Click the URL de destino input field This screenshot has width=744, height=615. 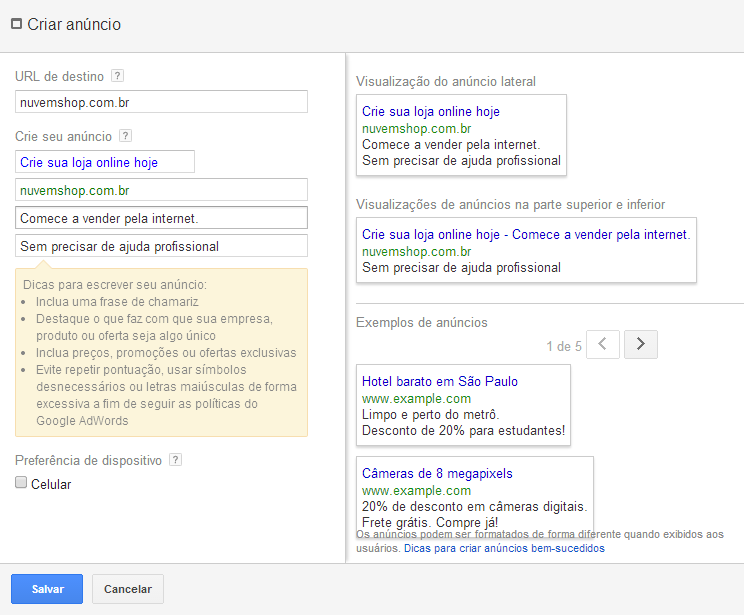pyautogui.click(x=161, y=102)
